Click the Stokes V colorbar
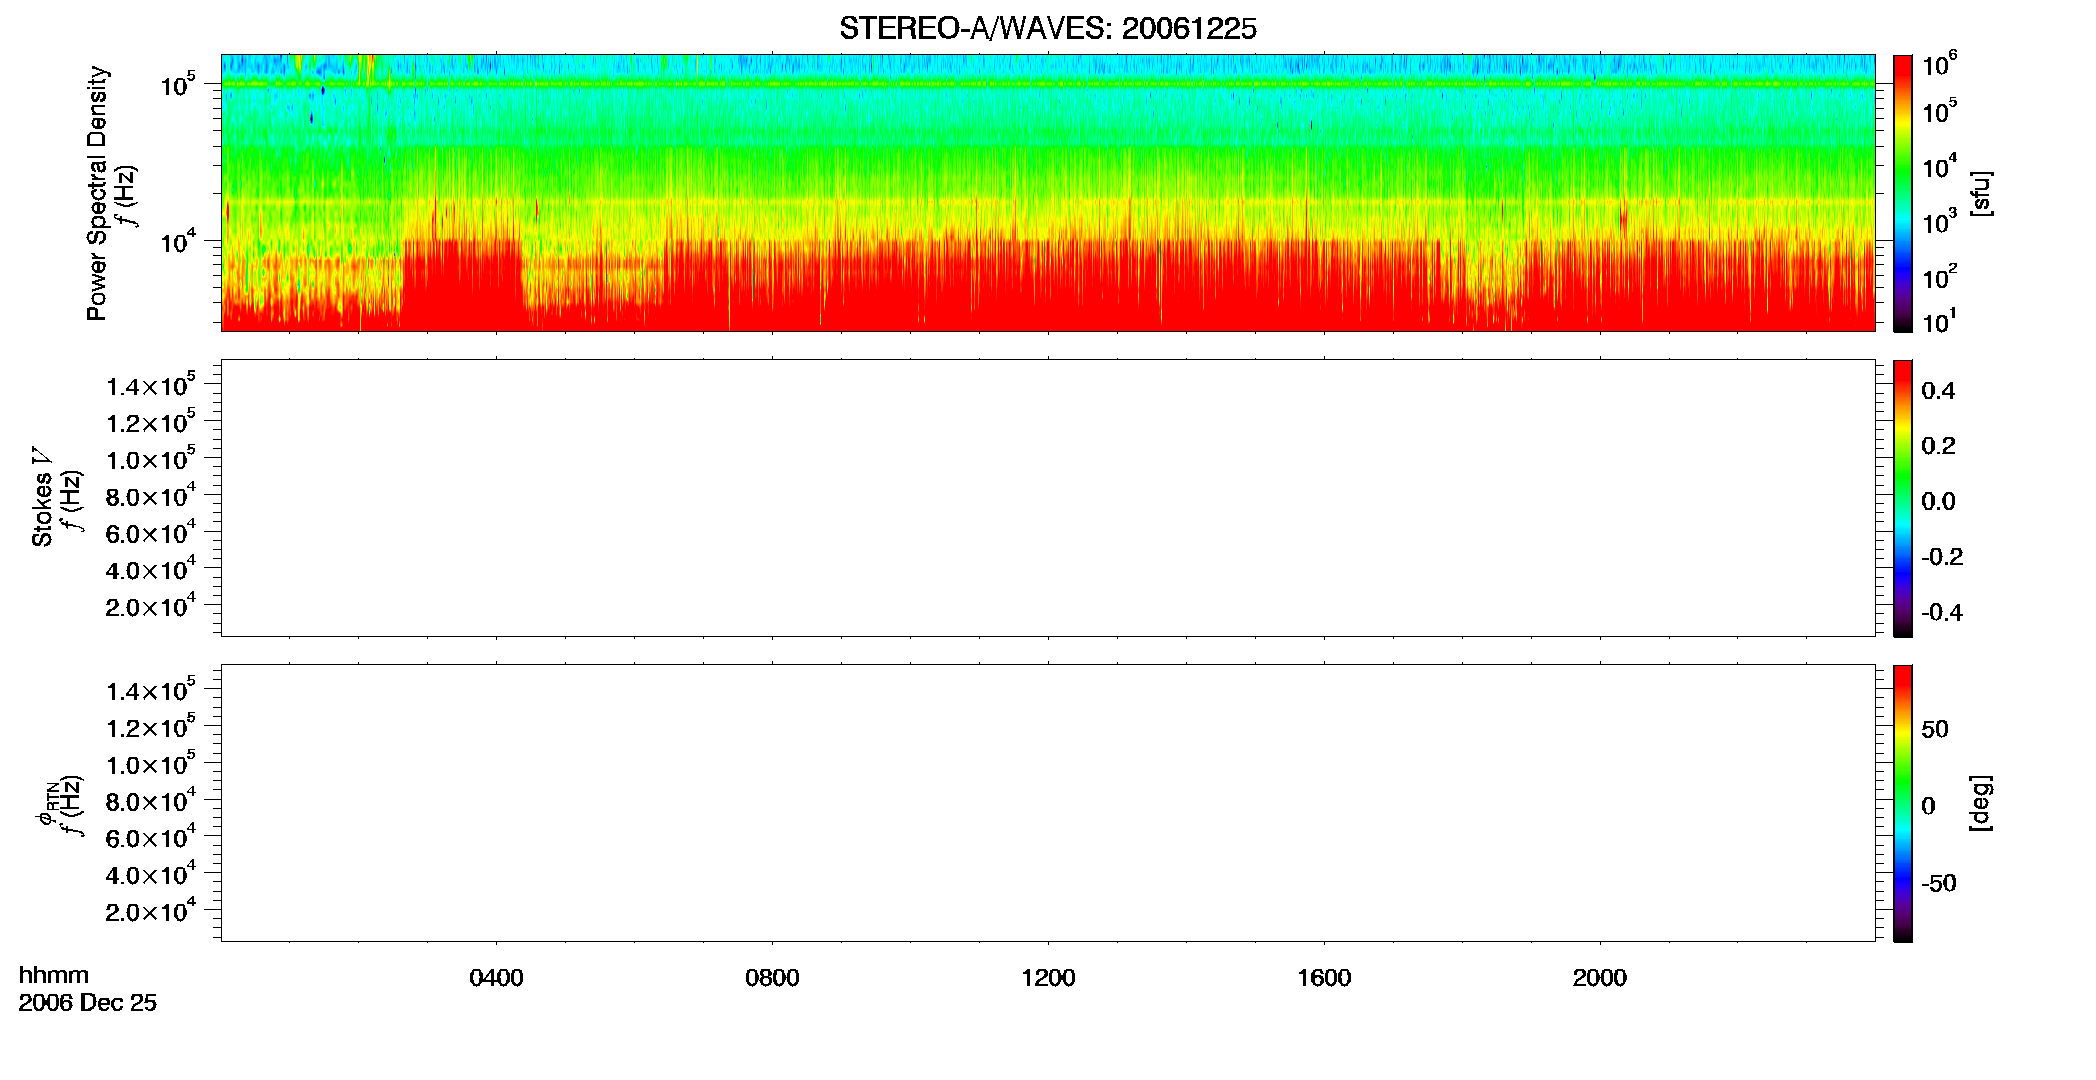 click(1902, 498)
